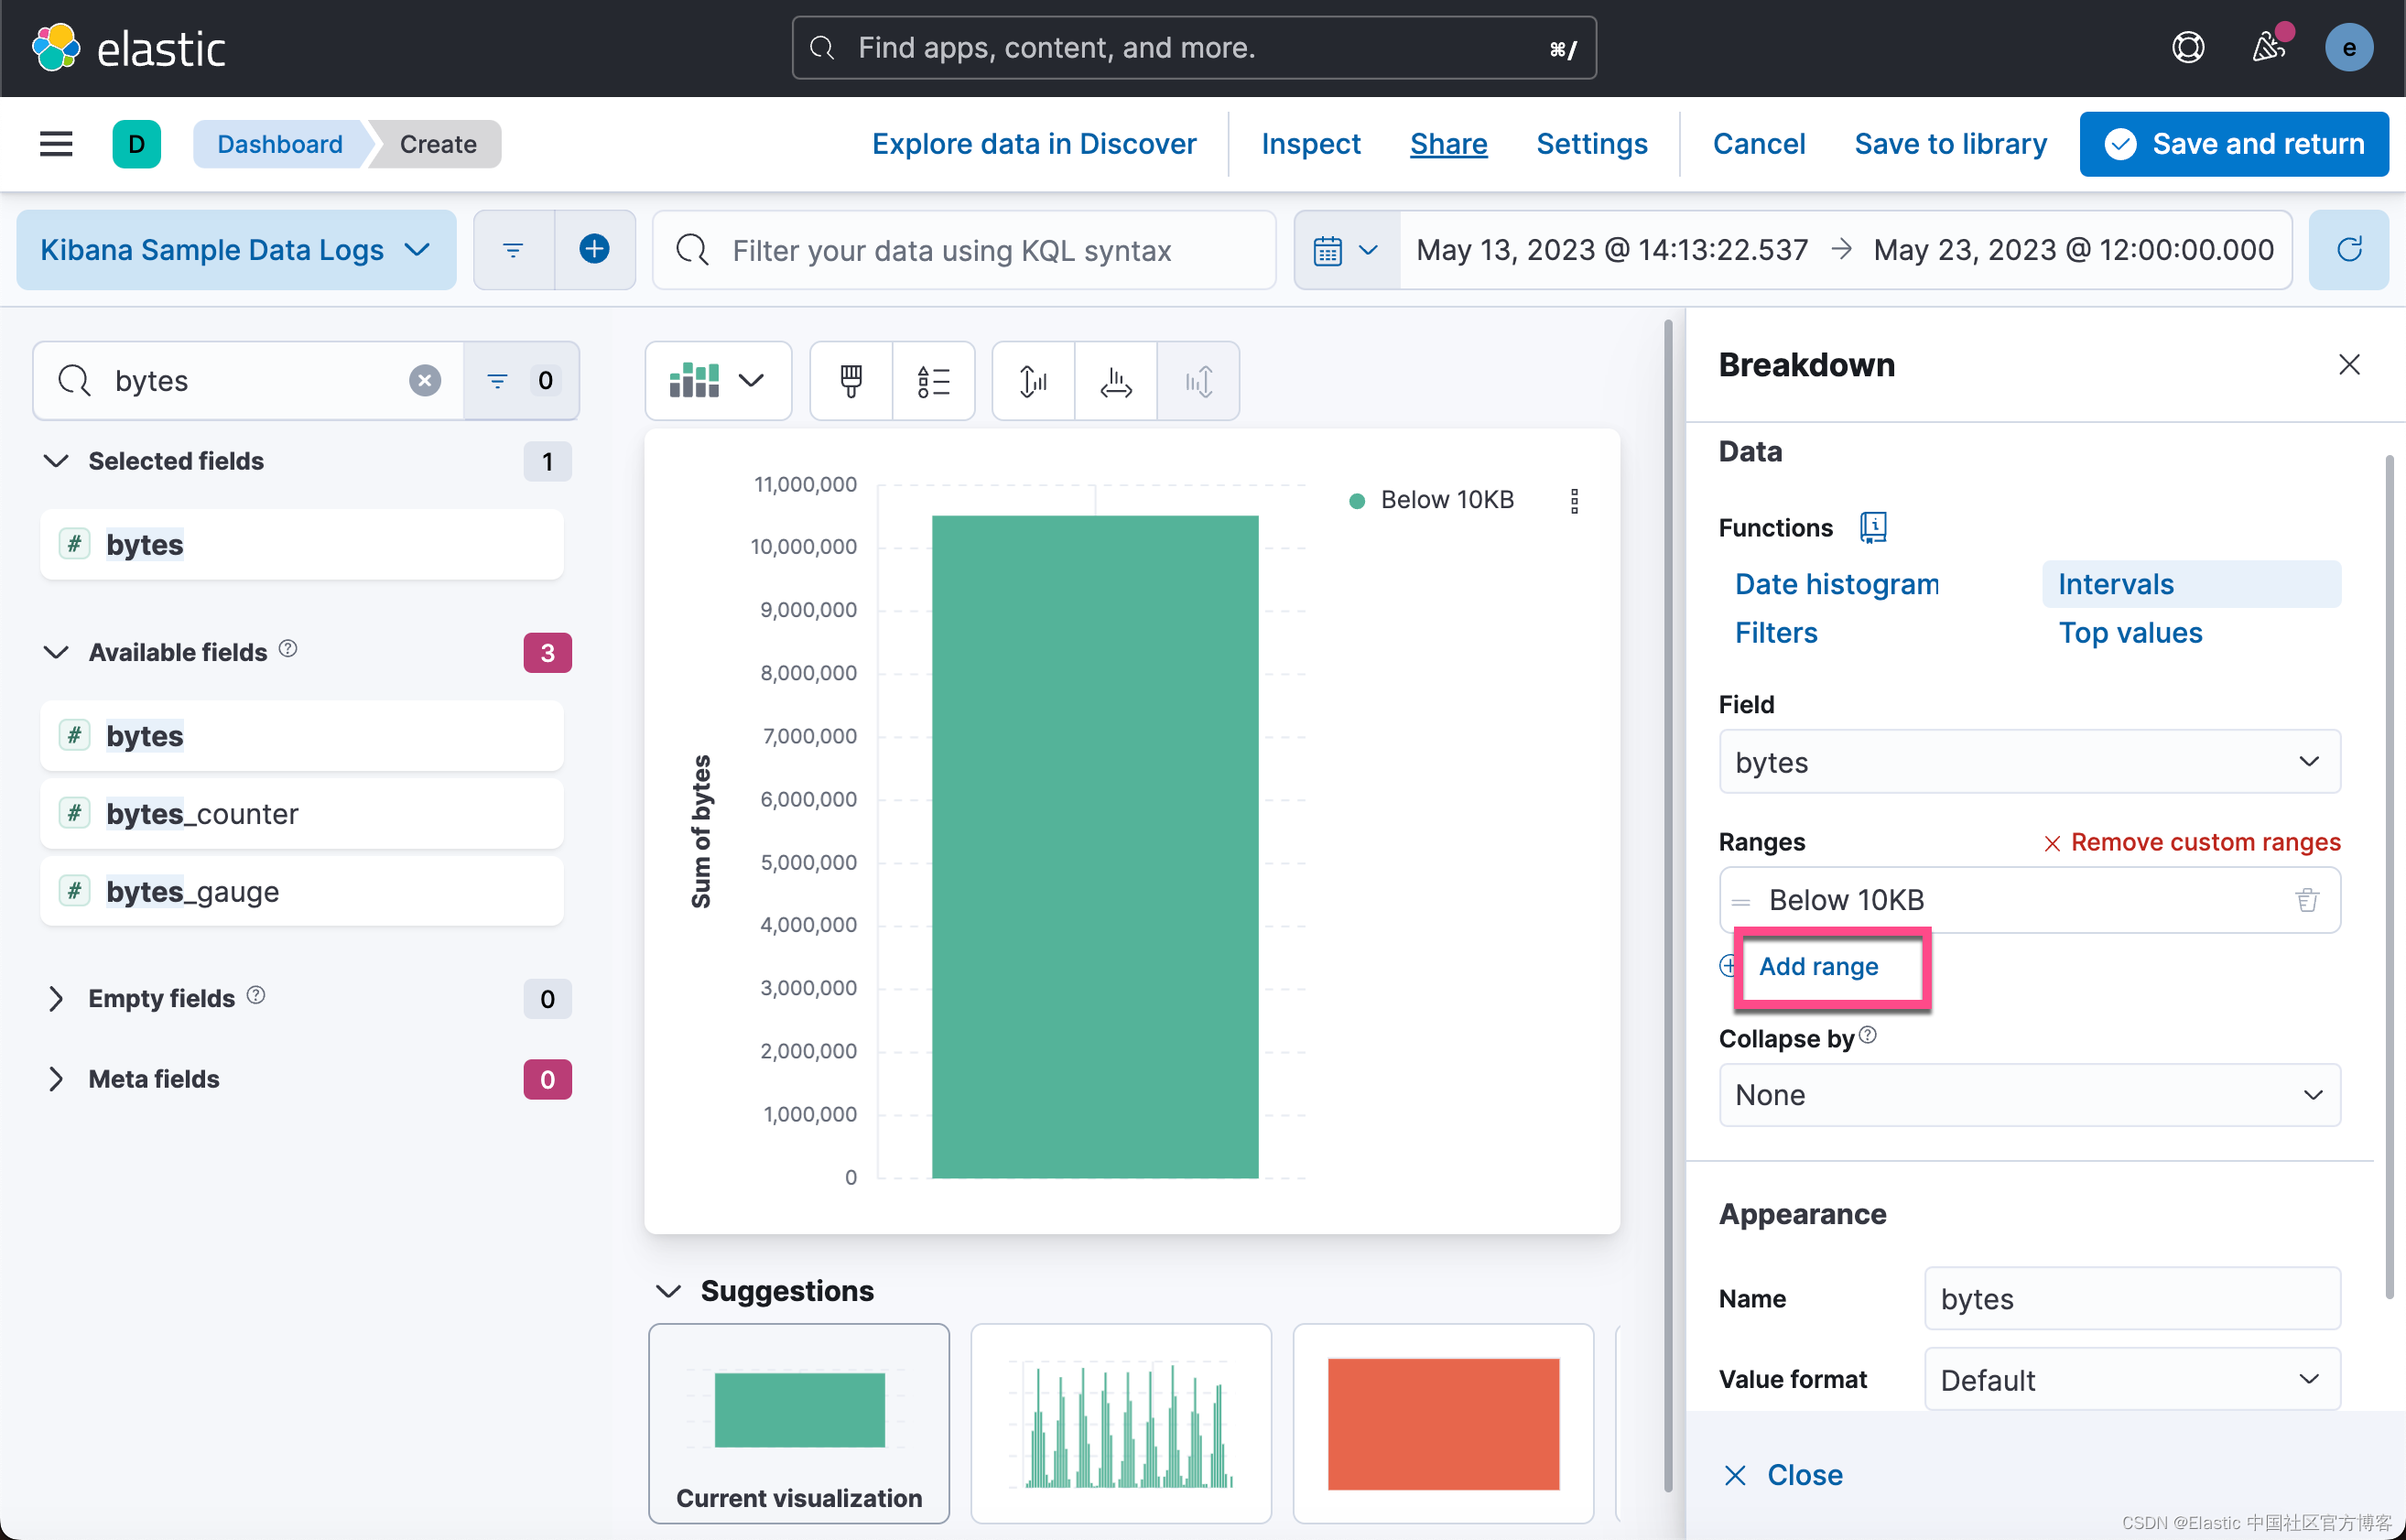
Task: Open left axis settings icon
Action: coord(1033,380)
